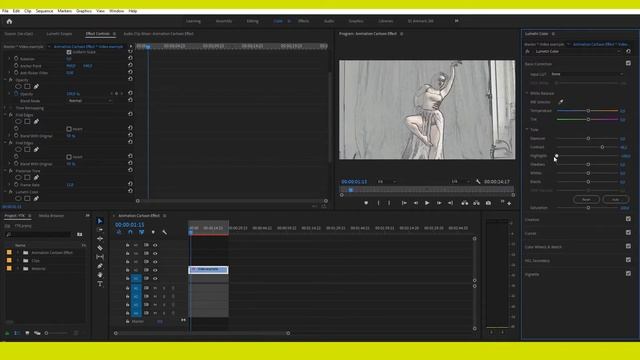The width and height of the screenshot is (640, 360).
Task: Open the Blend Mode dropdown
Action: tap(89, 100)
